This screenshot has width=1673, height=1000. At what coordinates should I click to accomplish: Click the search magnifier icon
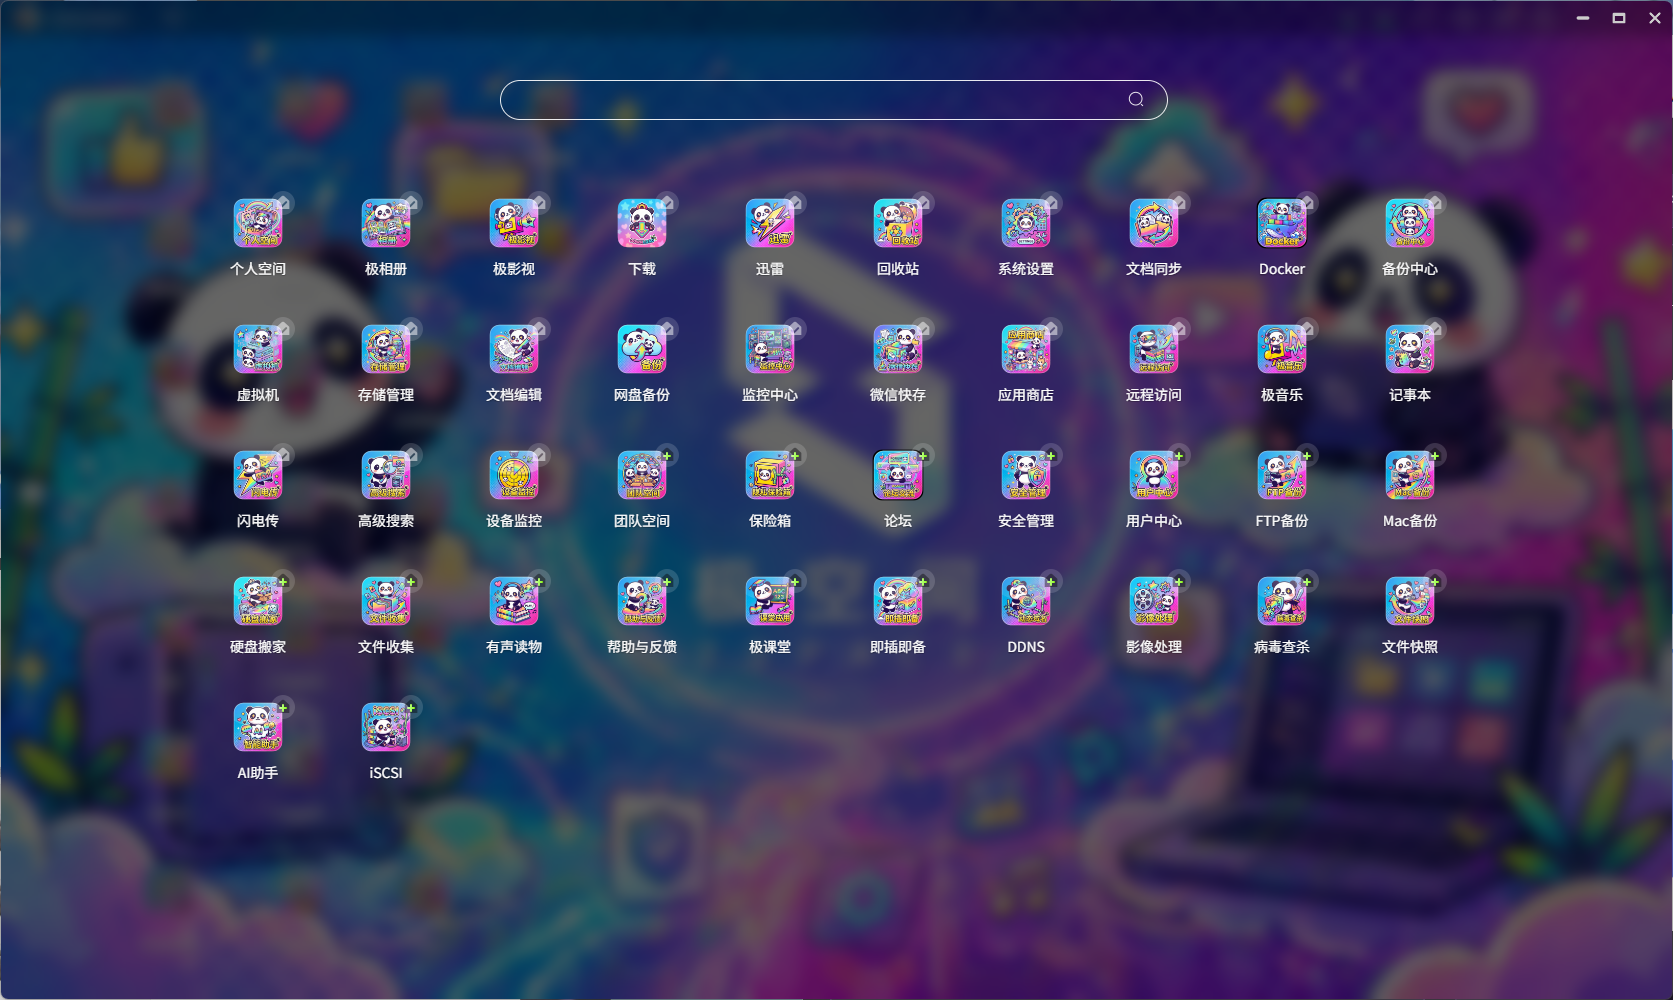1136,99
